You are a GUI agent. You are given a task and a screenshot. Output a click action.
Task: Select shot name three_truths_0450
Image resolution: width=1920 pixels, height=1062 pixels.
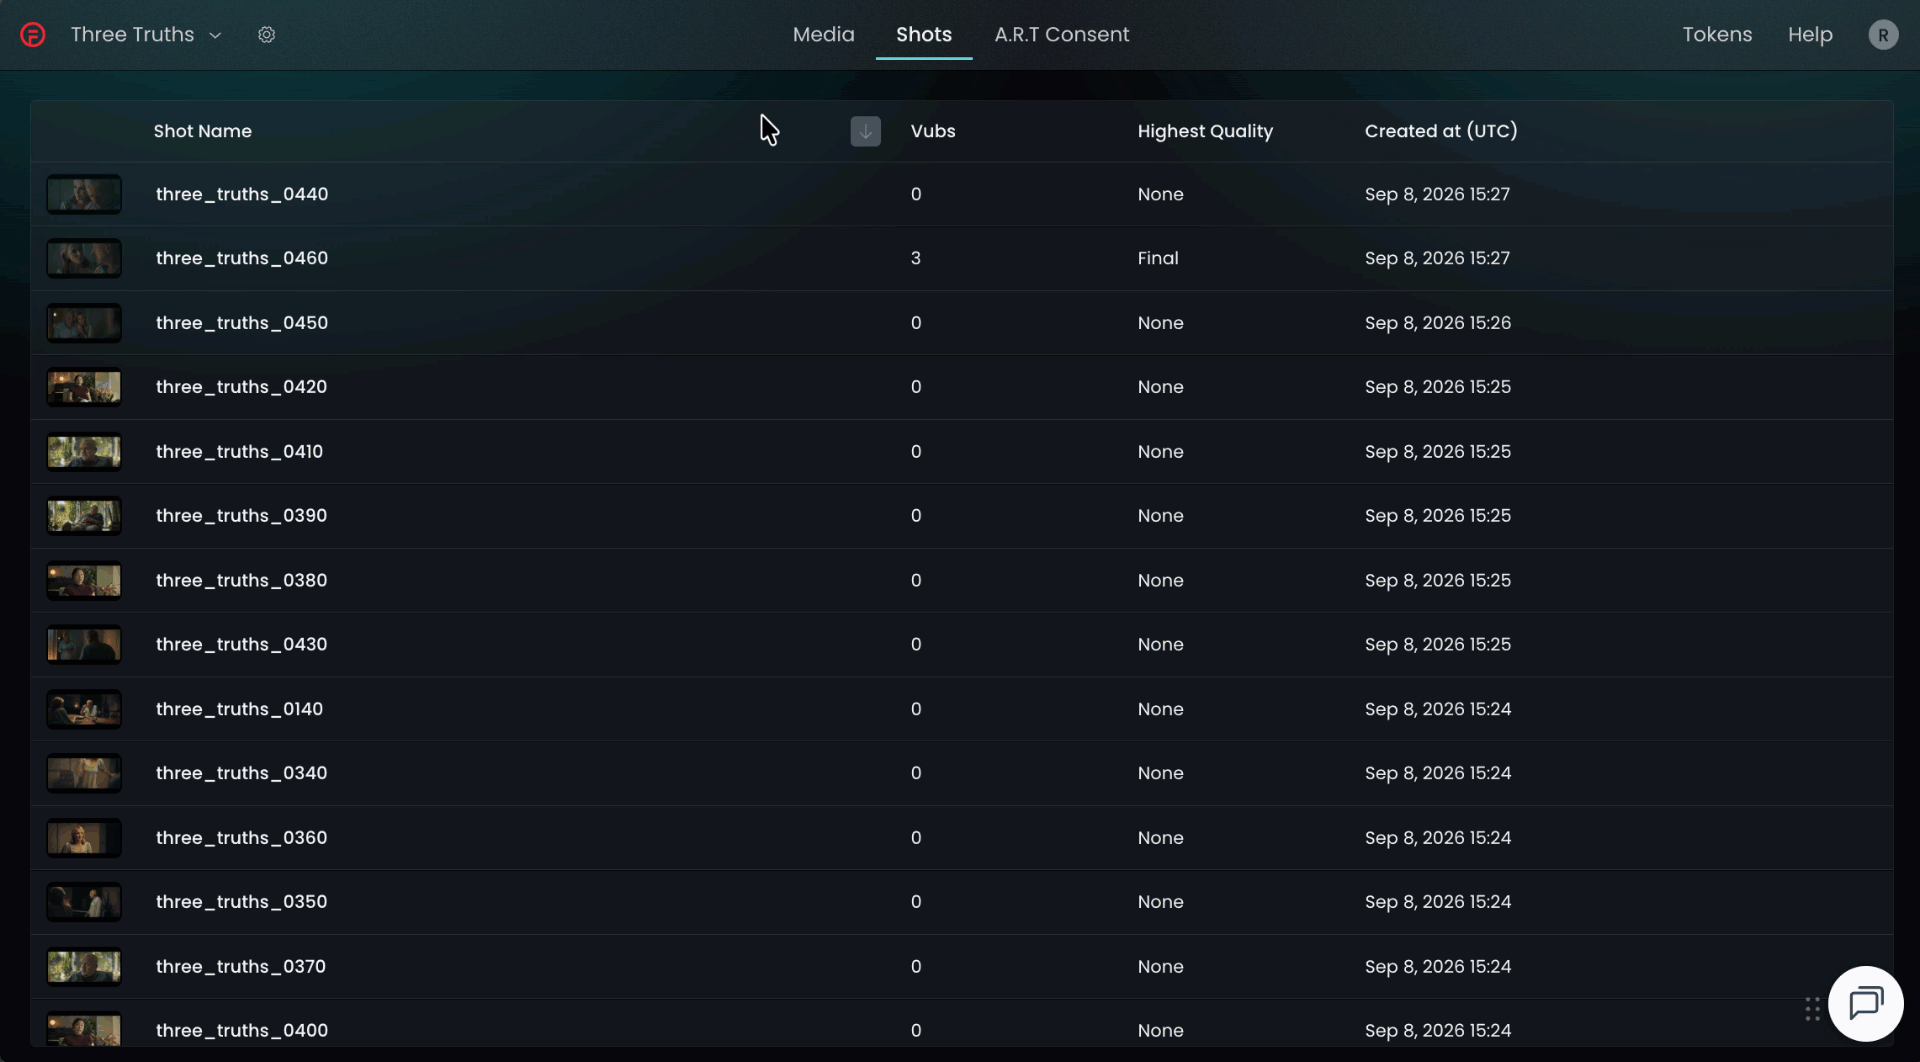(x=241, y=323)
